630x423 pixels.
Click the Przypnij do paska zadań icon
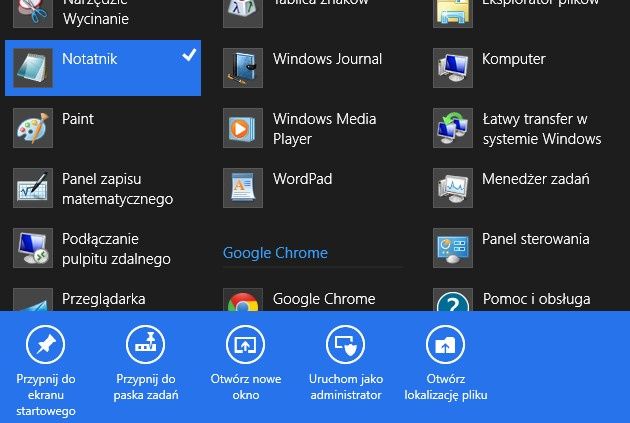(145, 345)
